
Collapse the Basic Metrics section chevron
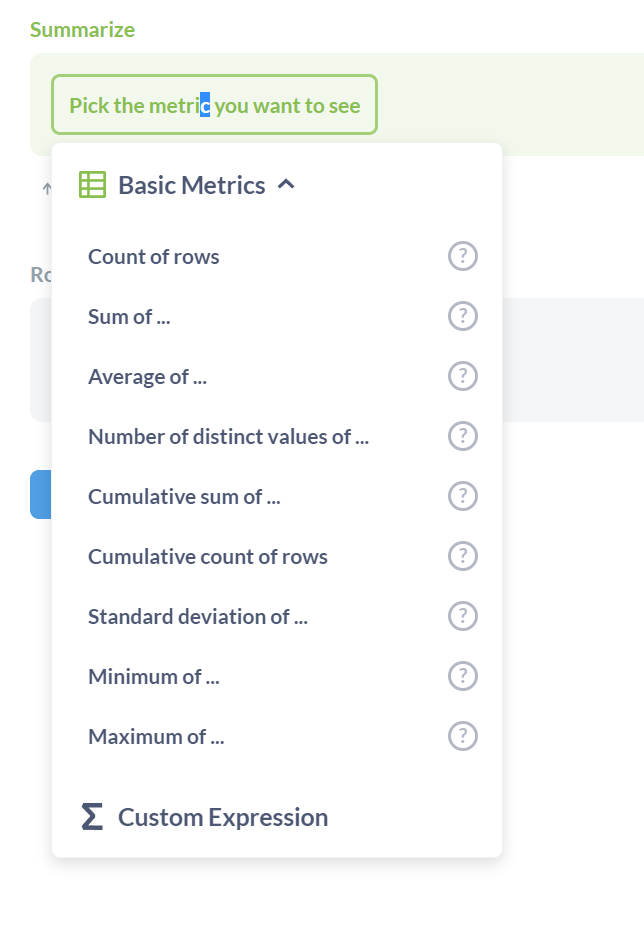click(286, 185)
